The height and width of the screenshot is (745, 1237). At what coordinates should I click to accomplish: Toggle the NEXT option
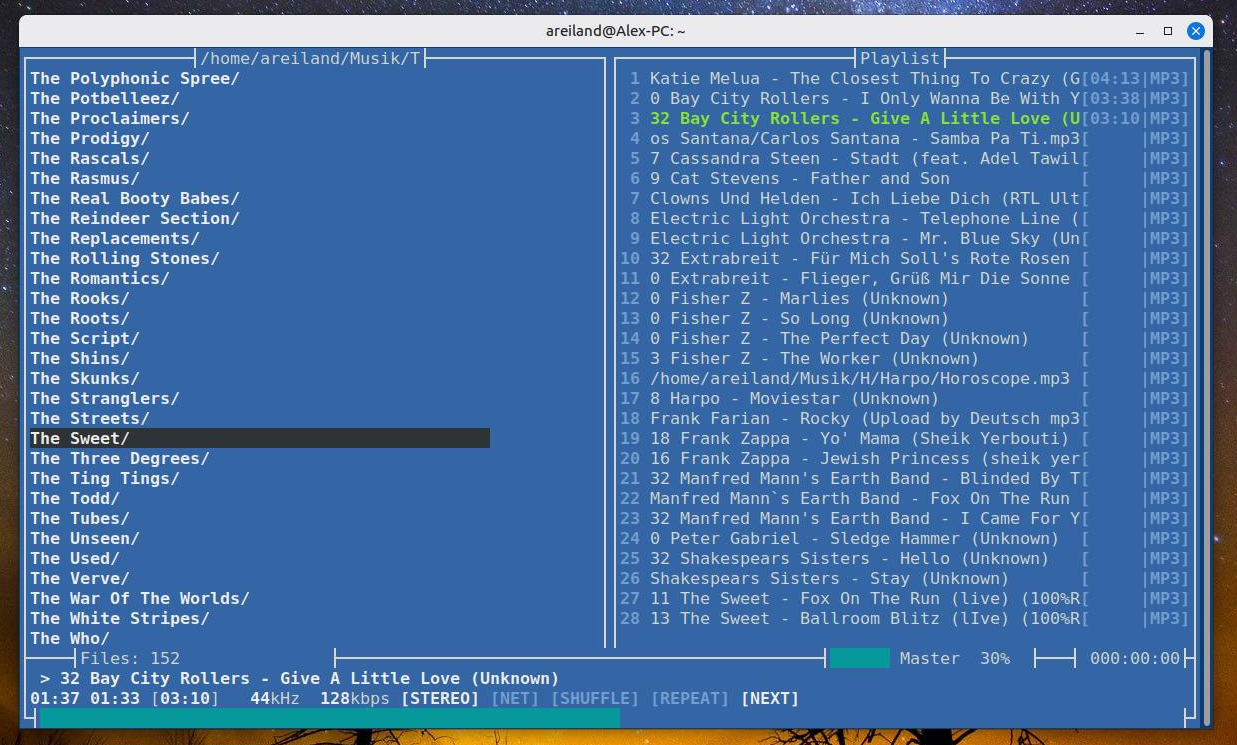[770, 698]
